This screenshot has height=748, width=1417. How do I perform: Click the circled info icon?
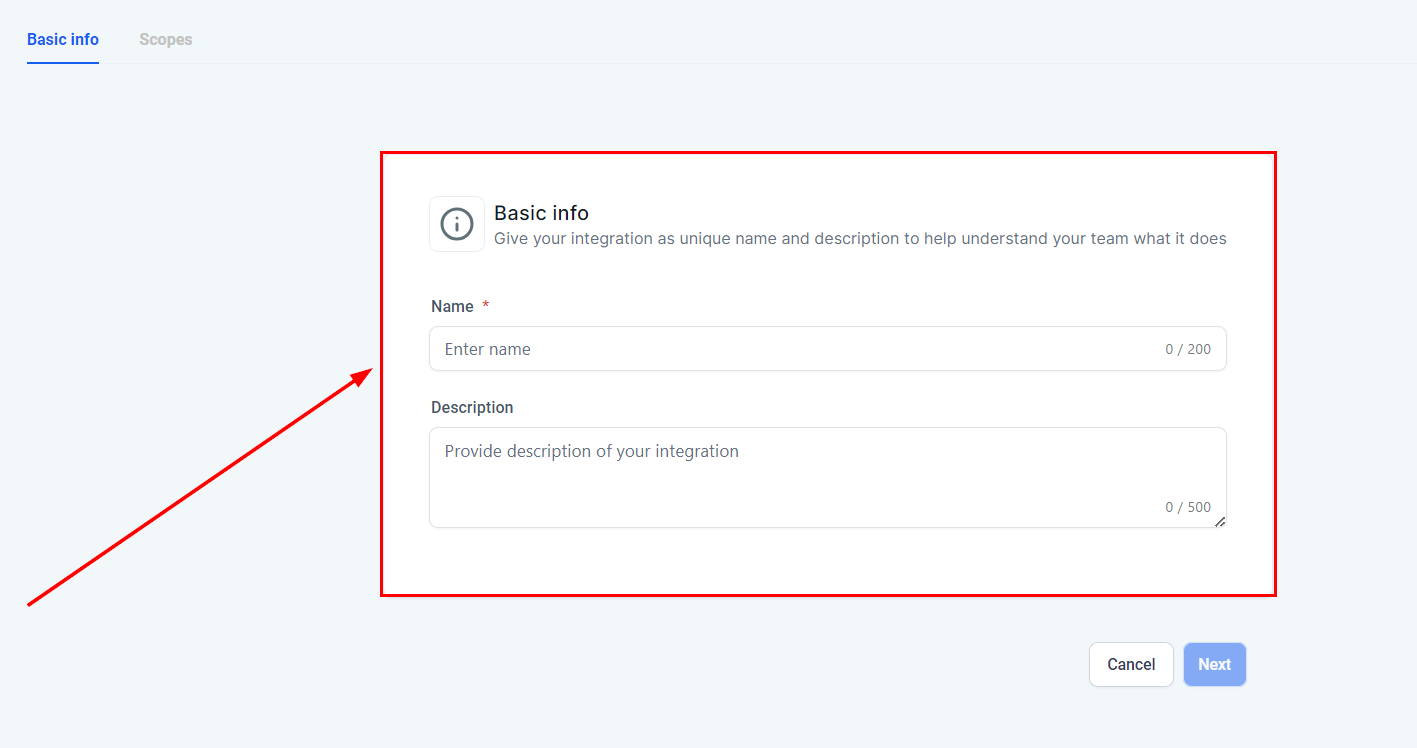click(x=457, y=224)
